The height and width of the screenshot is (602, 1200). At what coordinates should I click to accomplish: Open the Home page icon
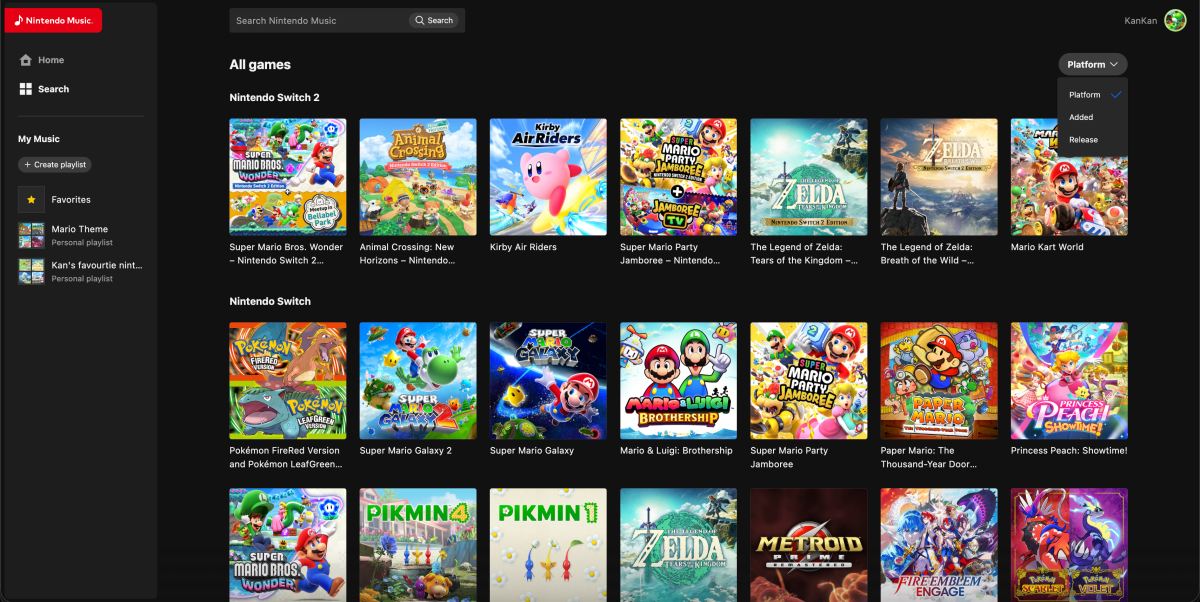(x=26, y=60)
